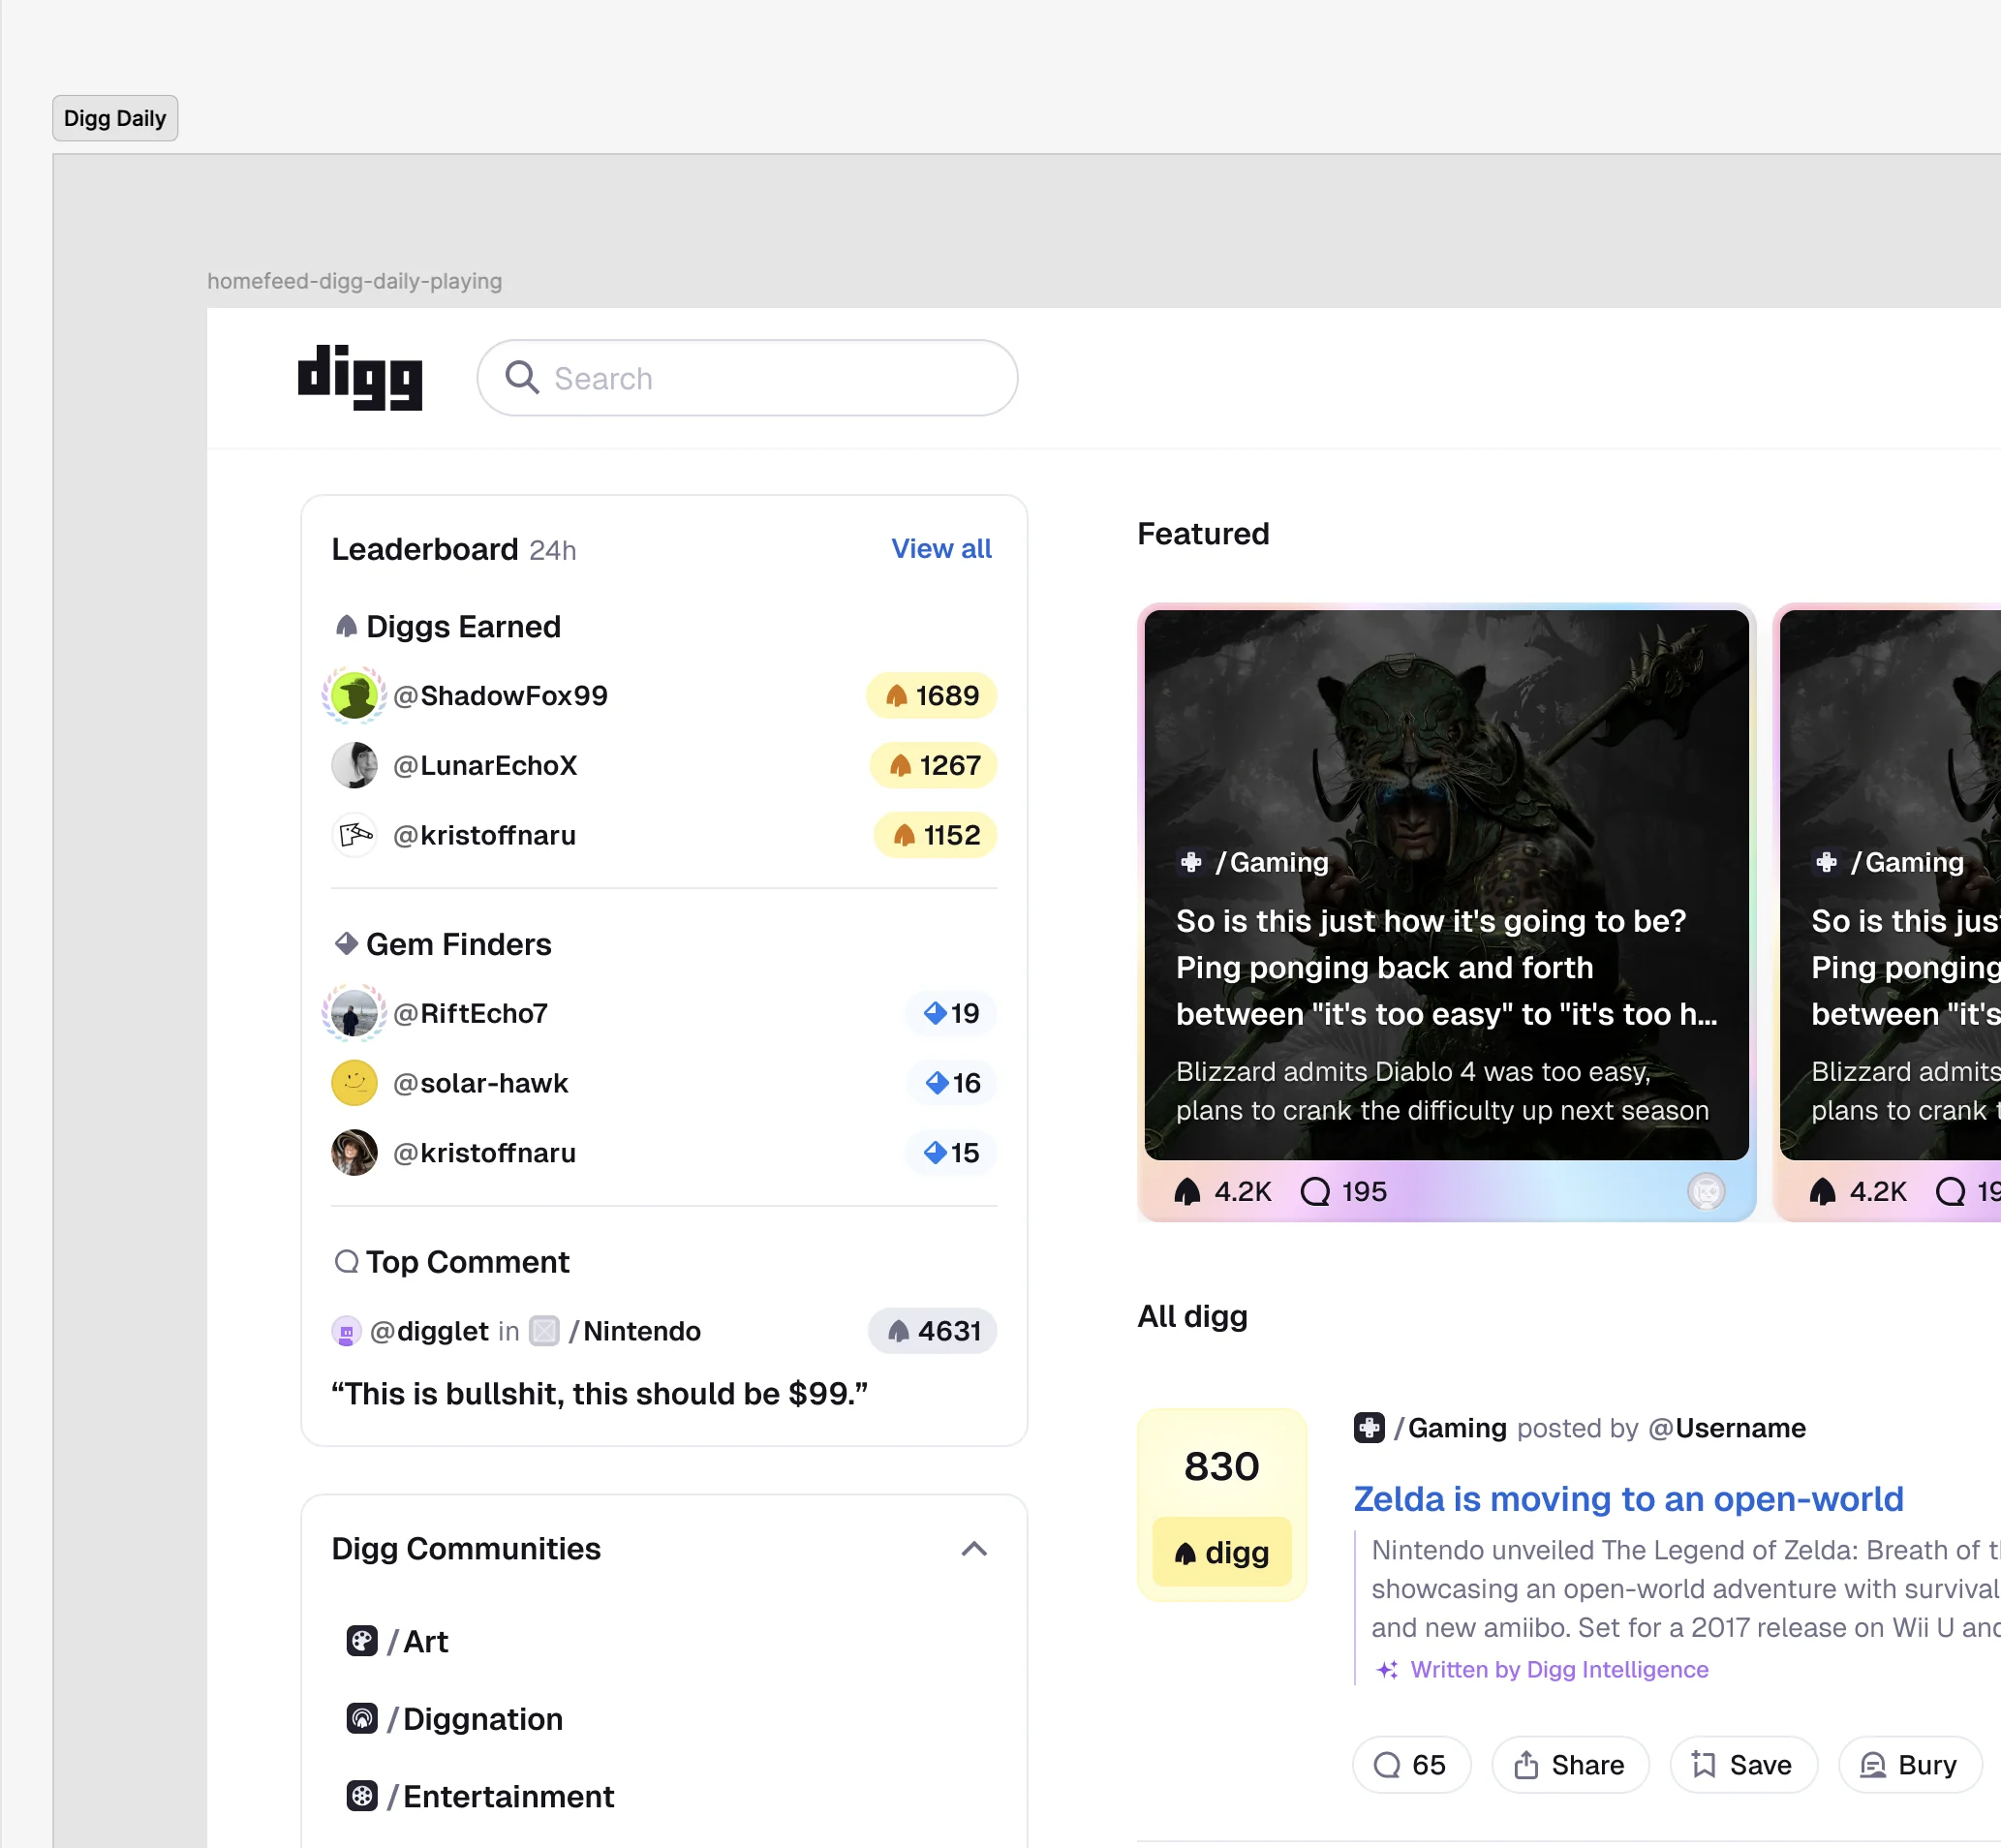Click the search magnifier icon
This screenshot has height=1848, width=2001.
tap(521, 378)
